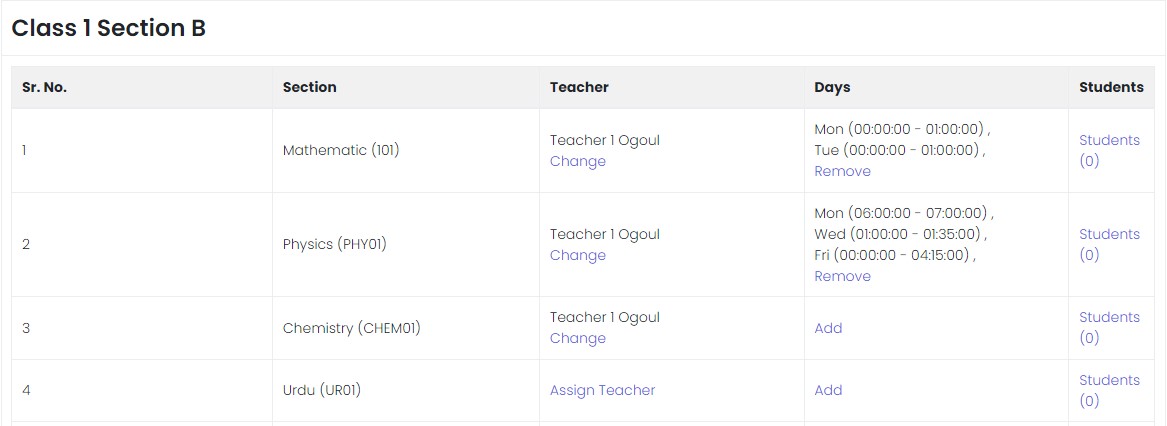This screenshot has height=426, width=1167.
Task: Click Change teacher link for Mathematic
Action: tap(577, 162)
